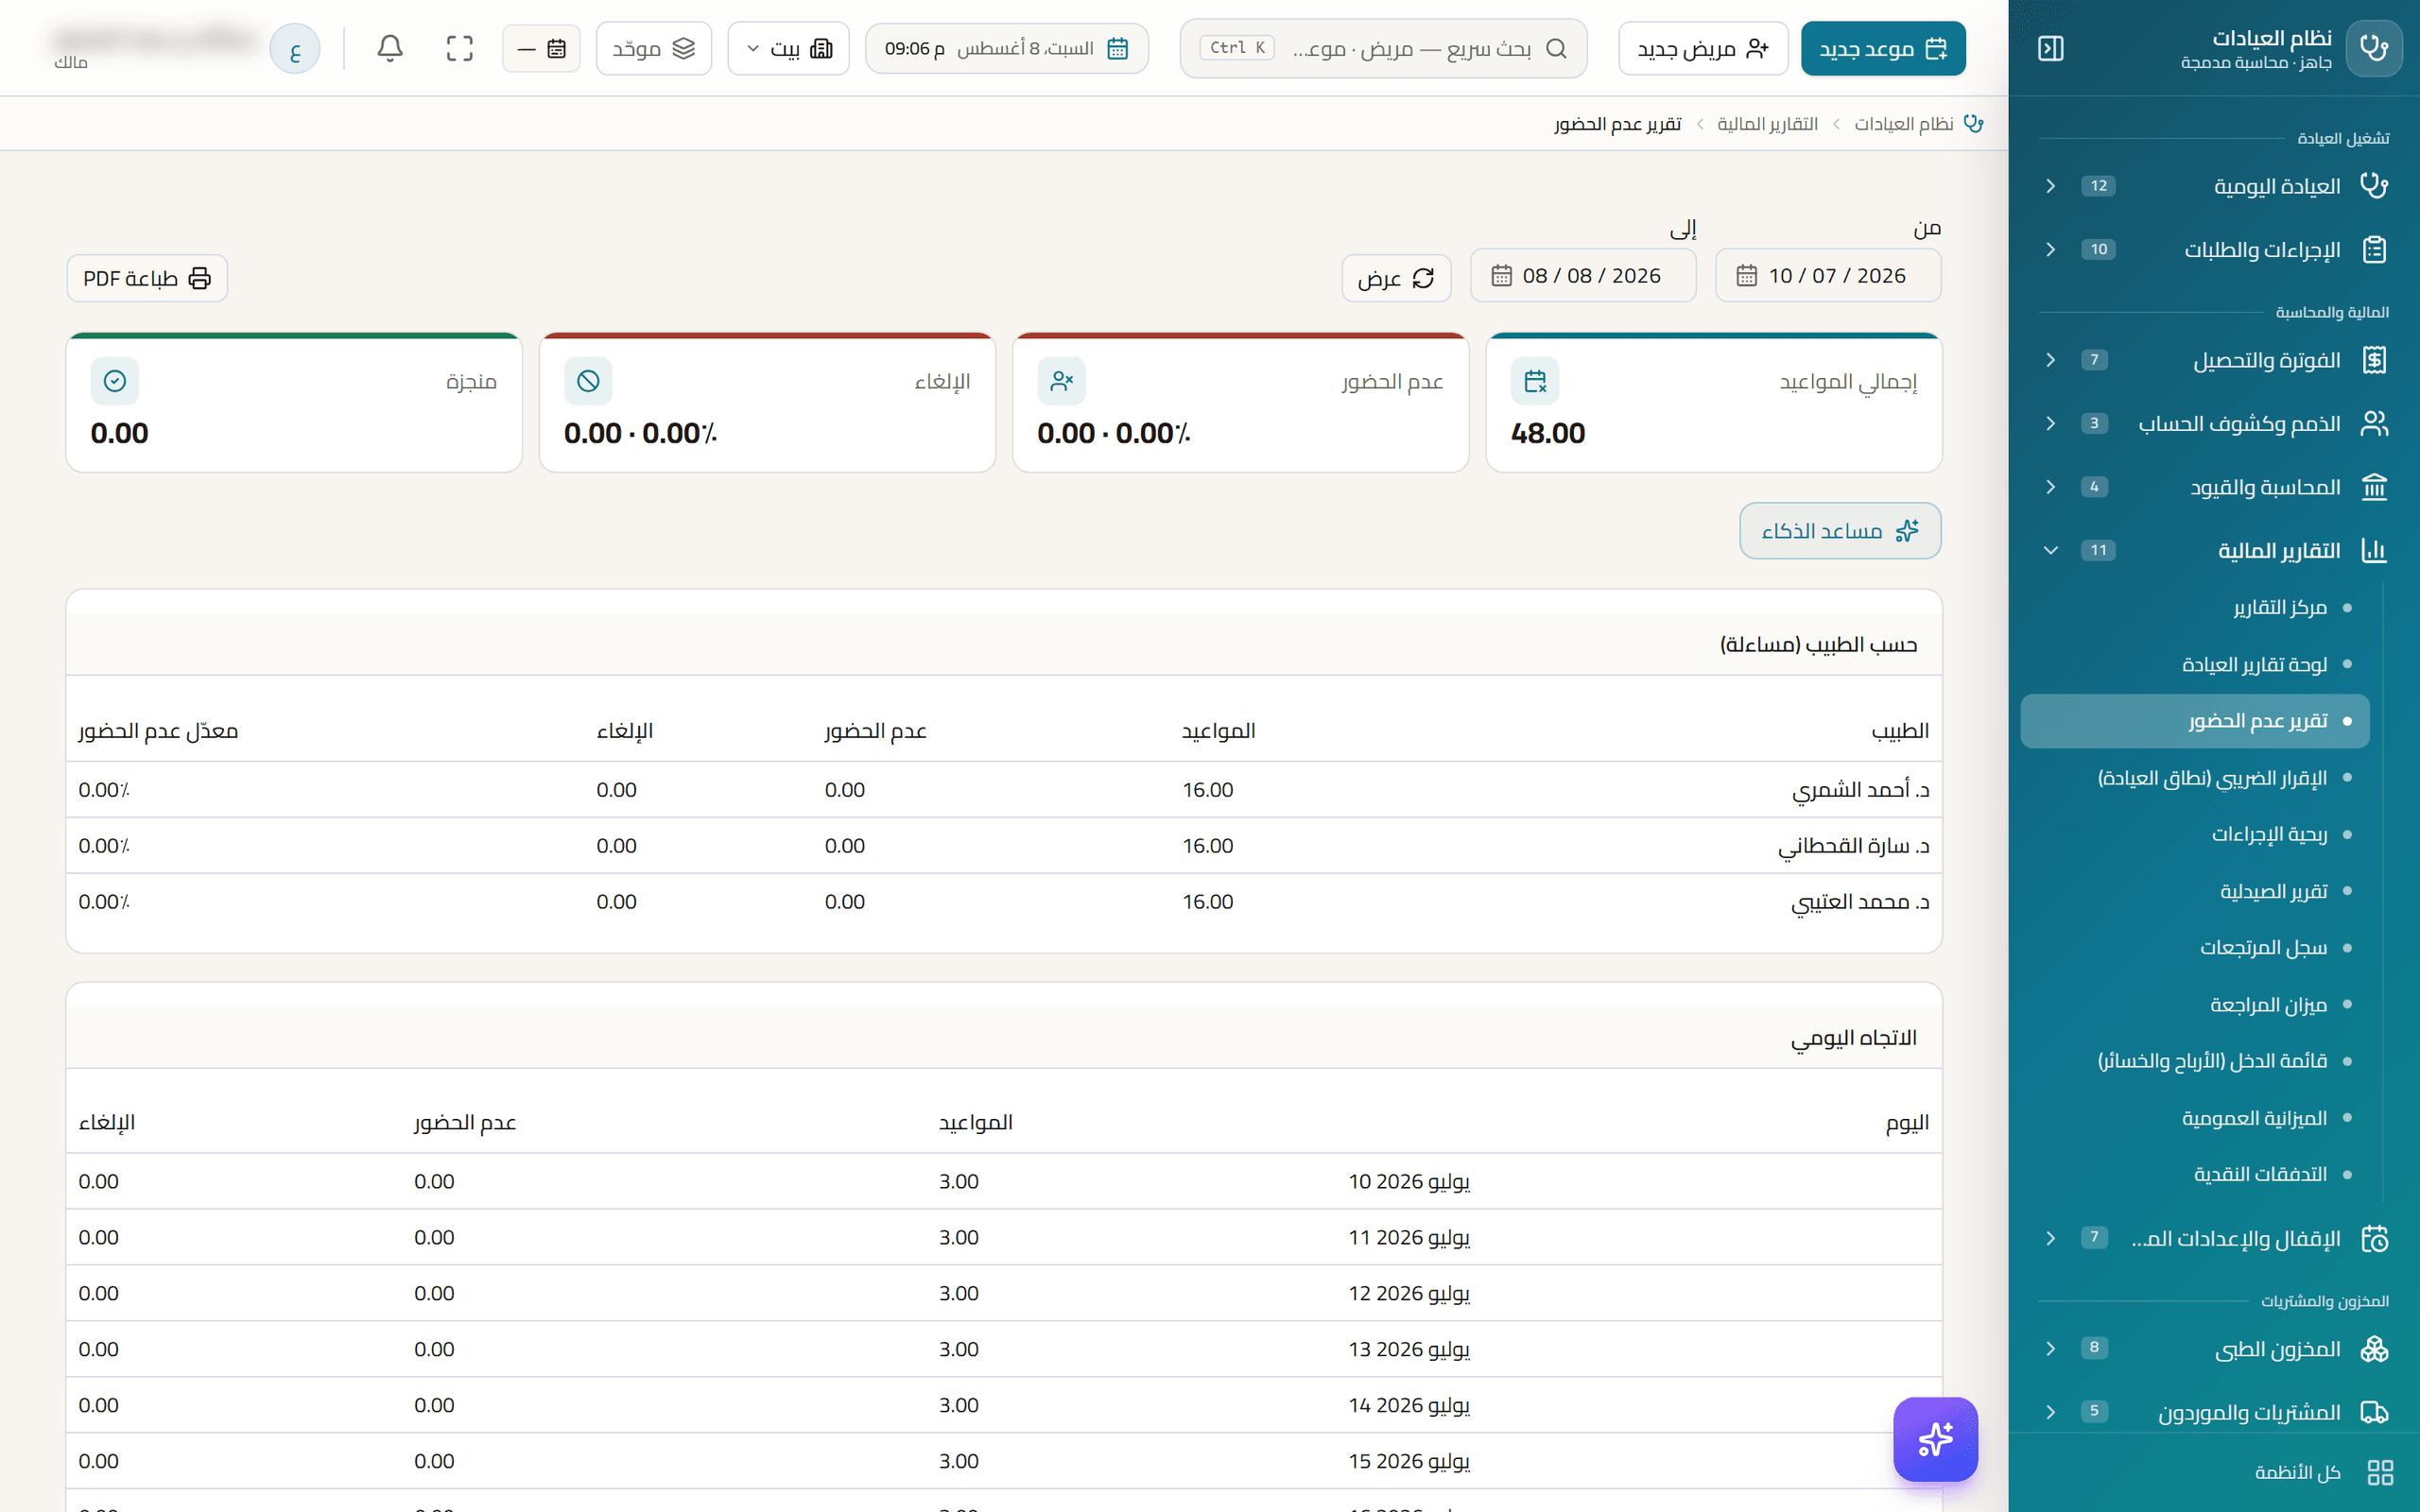
Task: Click the calendar icon in the 'إلى' date field
Action: [1501, 275]
